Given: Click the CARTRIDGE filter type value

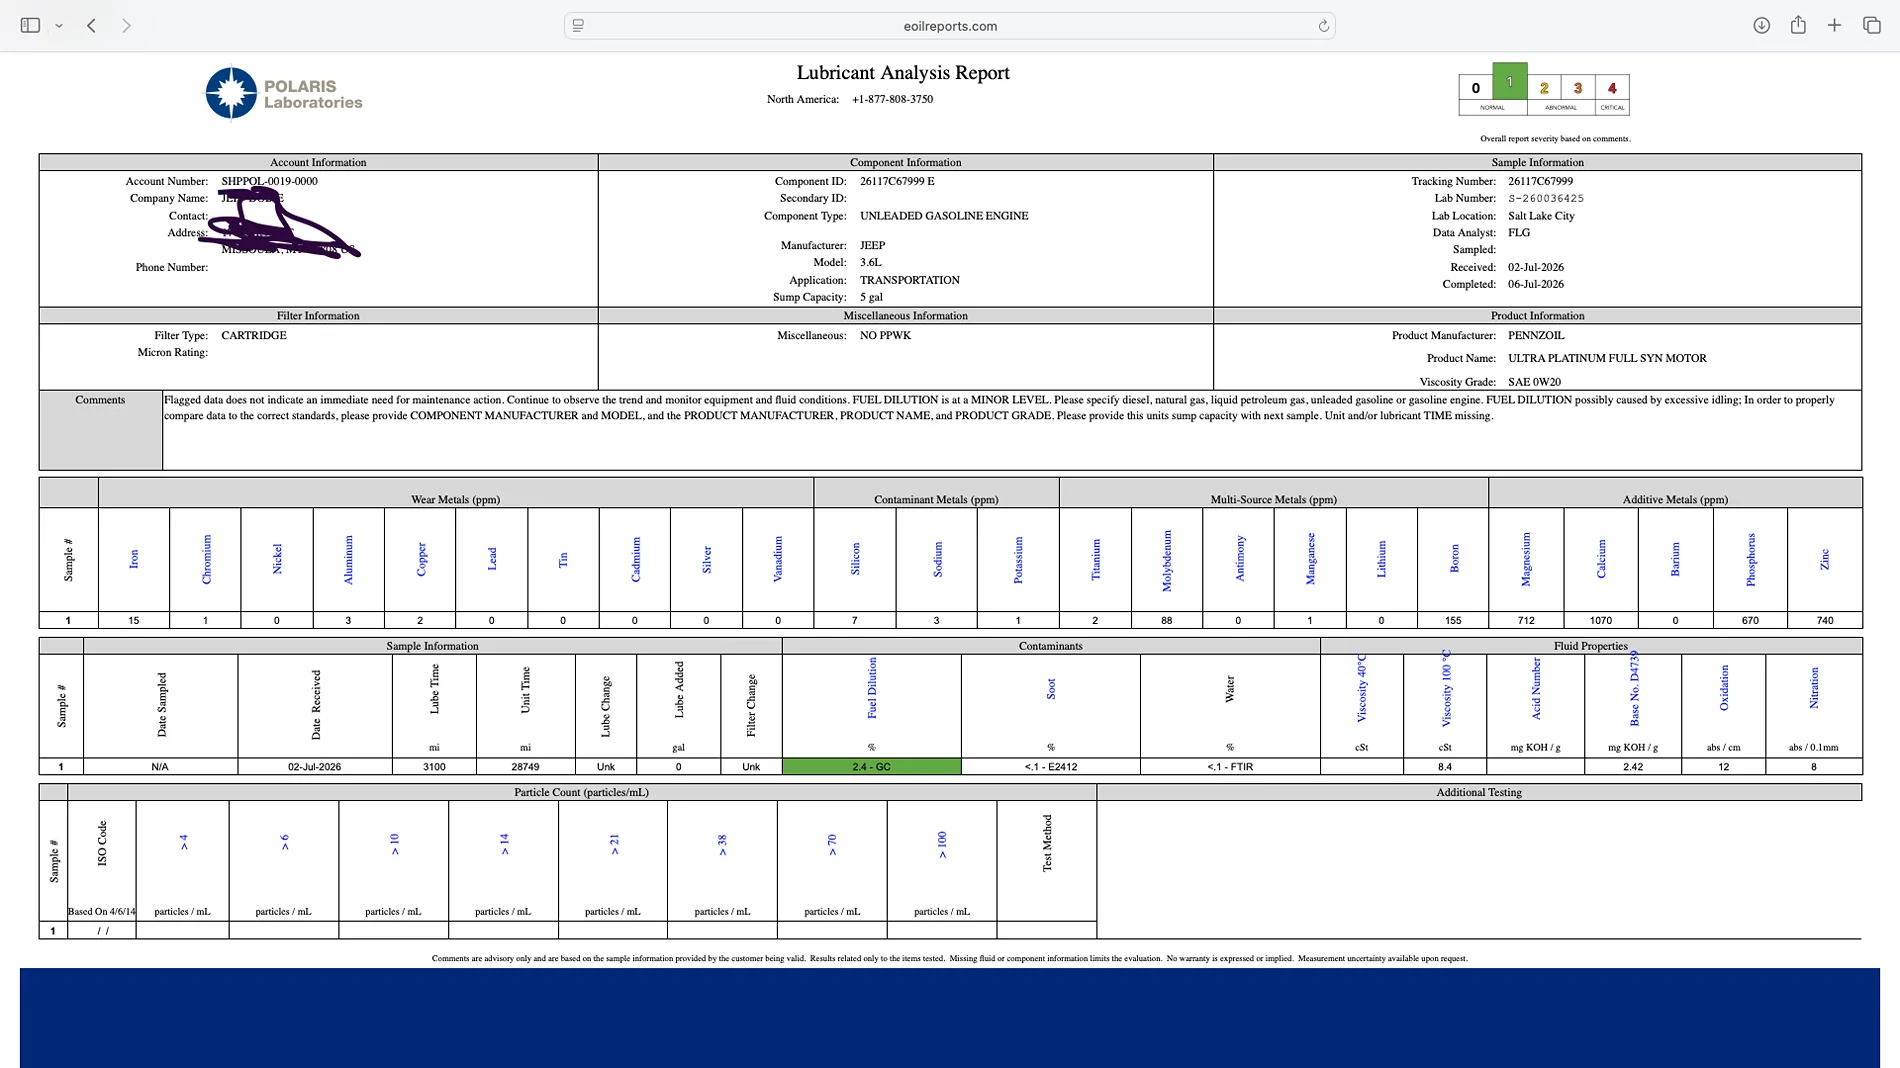Looking at the screenshot, I should tap(254, 335).
